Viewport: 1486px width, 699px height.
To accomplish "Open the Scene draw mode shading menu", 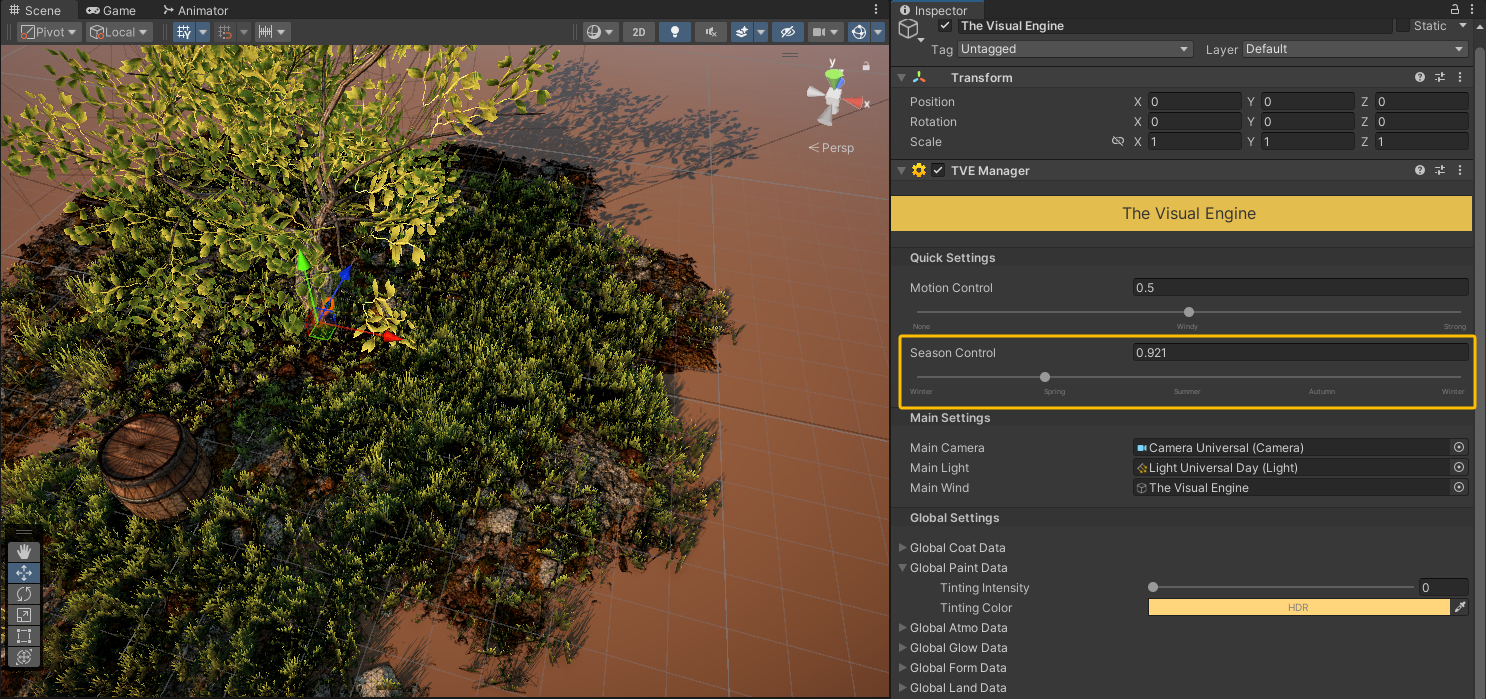I will 600,32.
